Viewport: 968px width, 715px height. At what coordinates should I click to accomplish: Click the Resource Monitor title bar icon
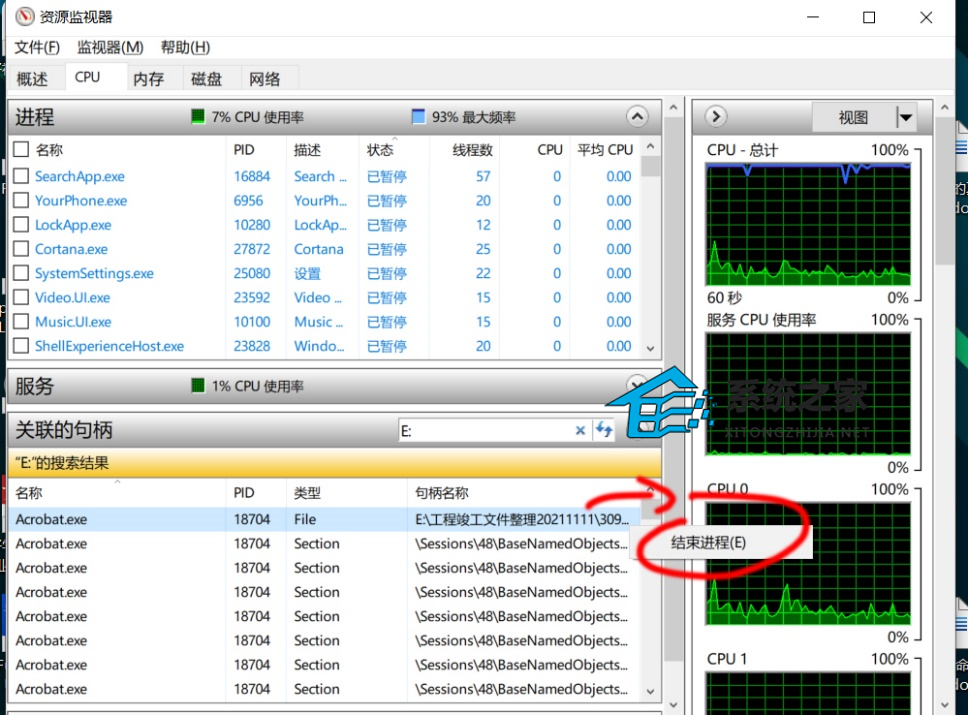point(25,17)
